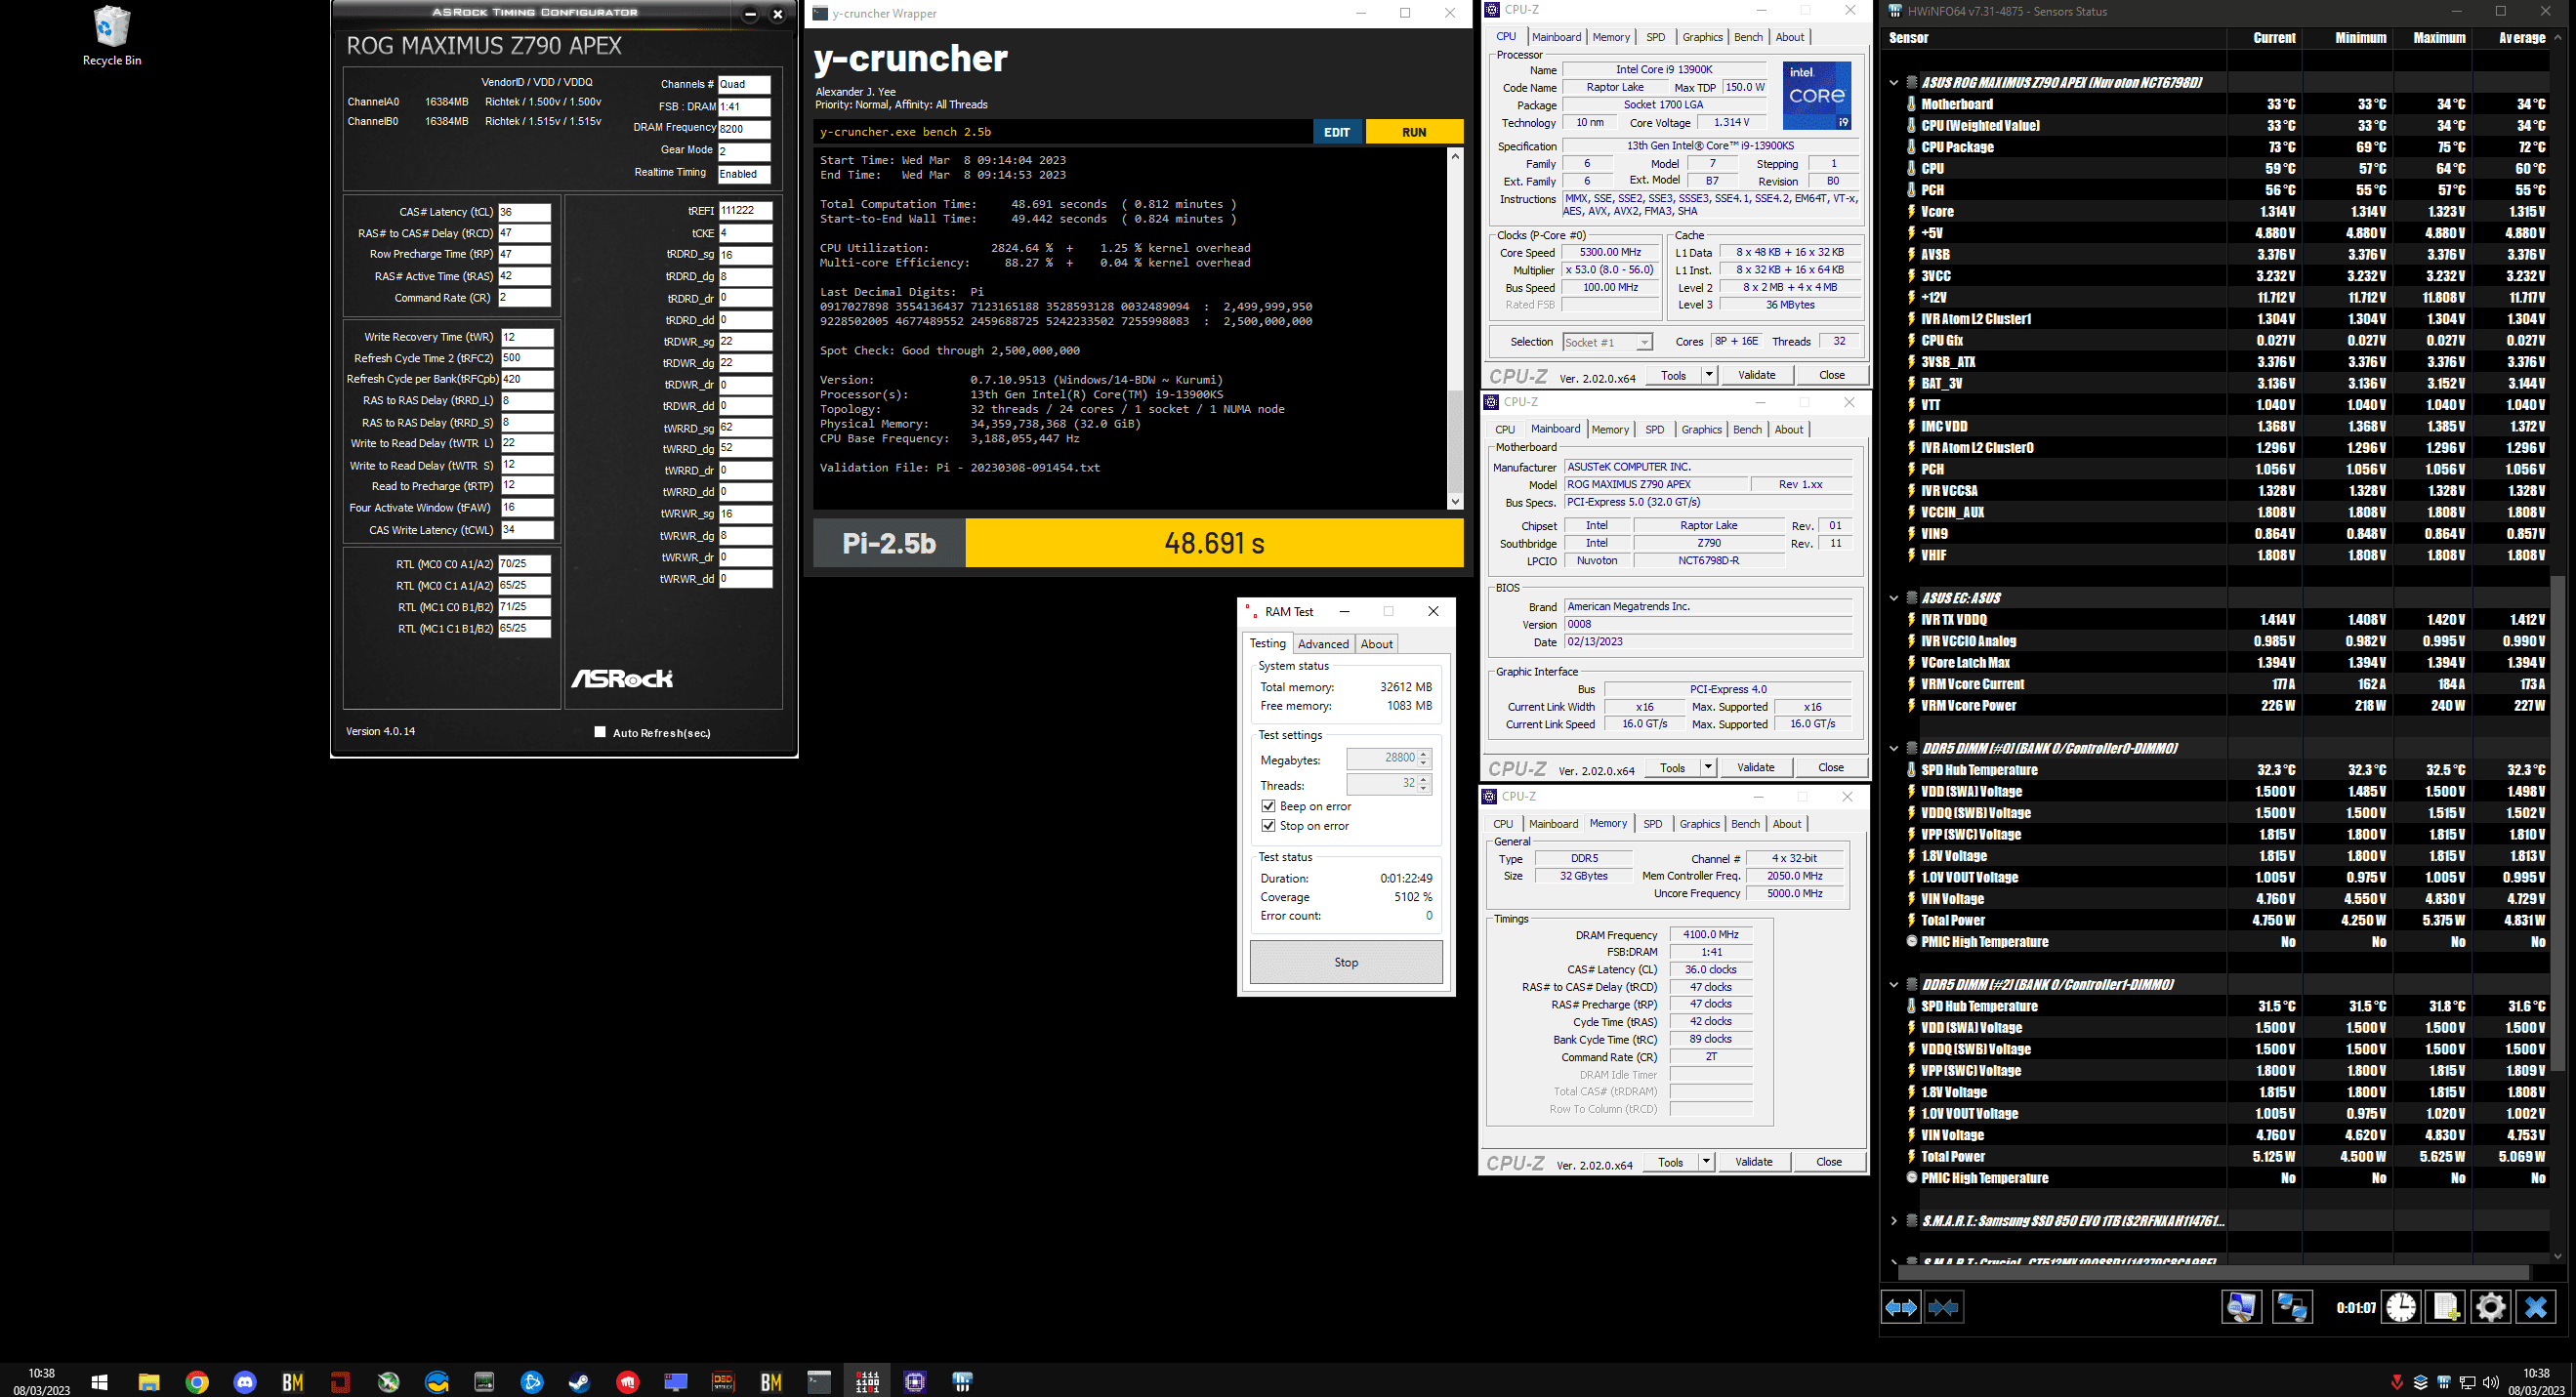Click EDIT button in y-cruncher
The image size is (2576, 1397).
click(1337, 132)
